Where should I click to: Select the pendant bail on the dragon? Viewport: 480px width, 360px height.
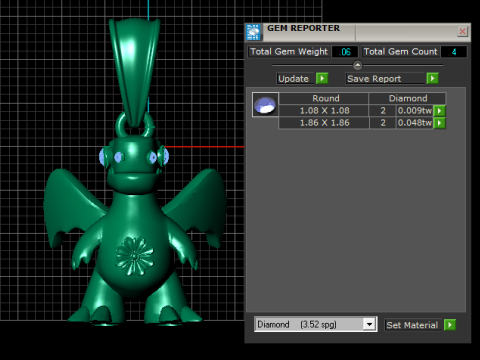coord(135,72)
